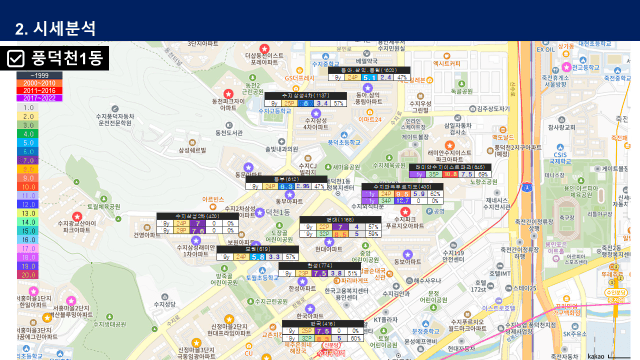Click the 수지삼성4차 (1137) label header

pos(306,96)
